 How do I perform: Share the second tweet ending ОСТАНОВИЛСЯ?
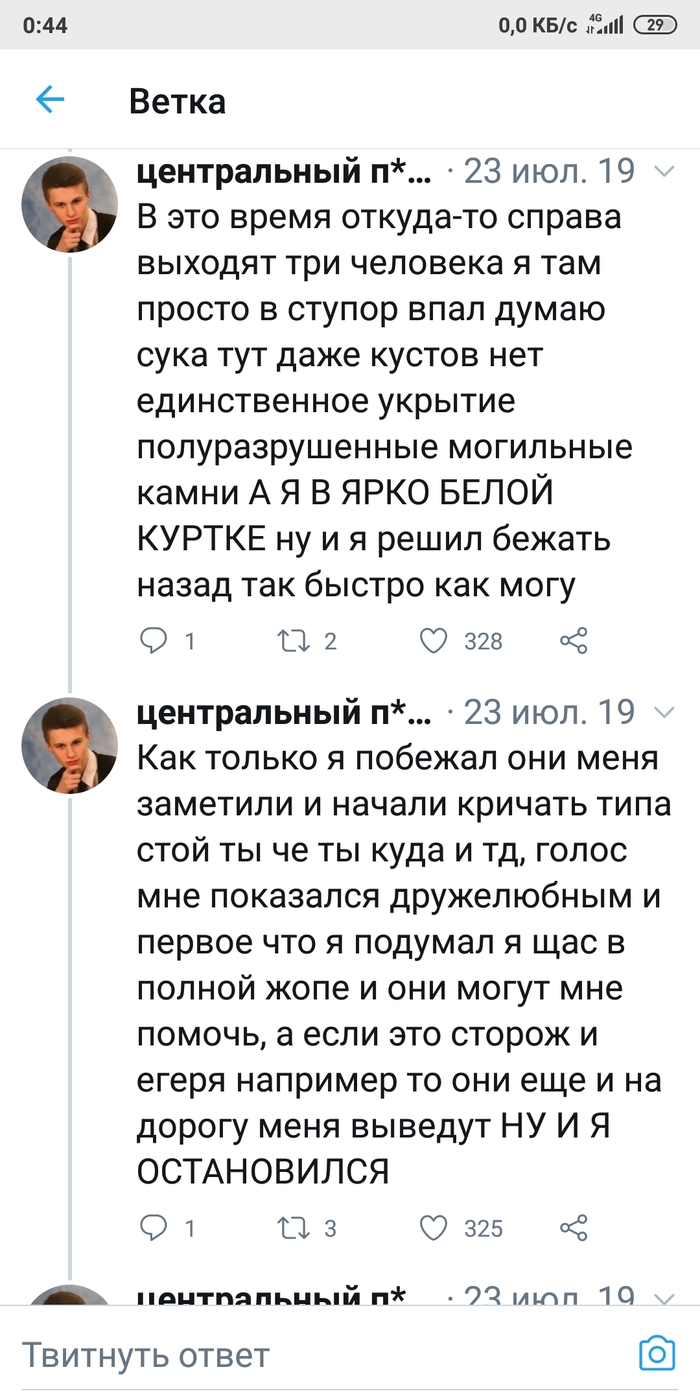[x=573, y=1227]
